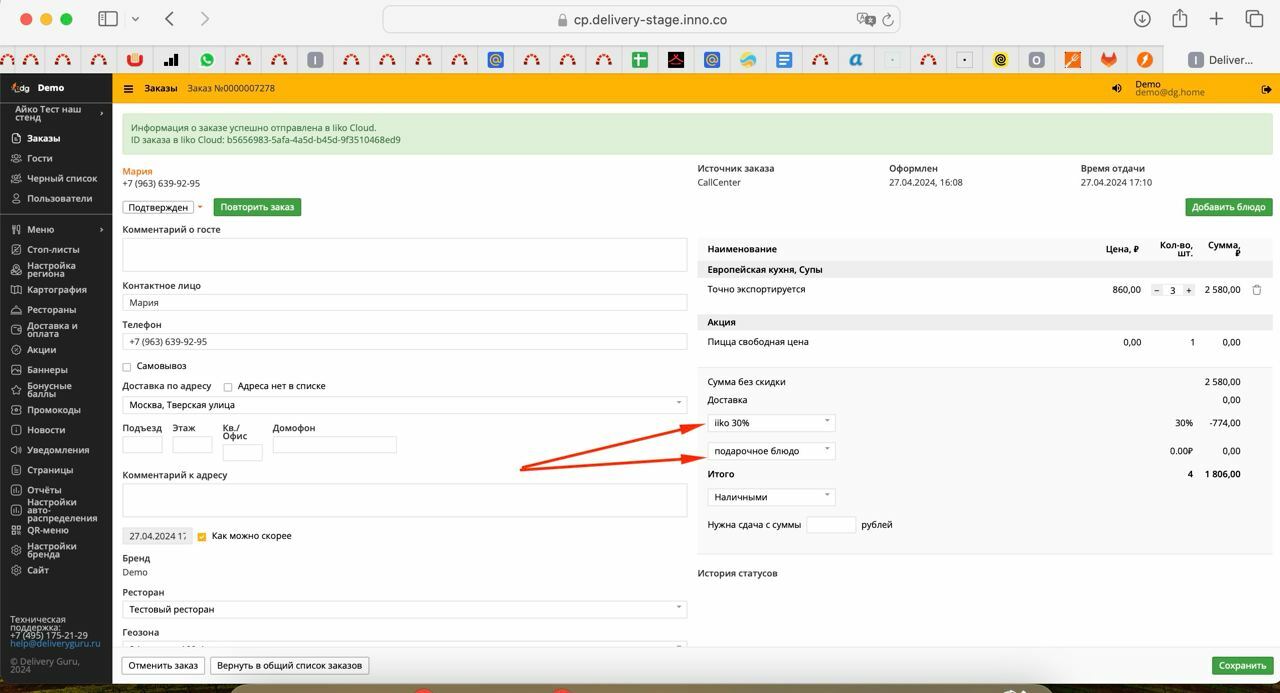Open a new Safari tab with the plus icon
The image size is (1280, 693).
click(1216, 19)
